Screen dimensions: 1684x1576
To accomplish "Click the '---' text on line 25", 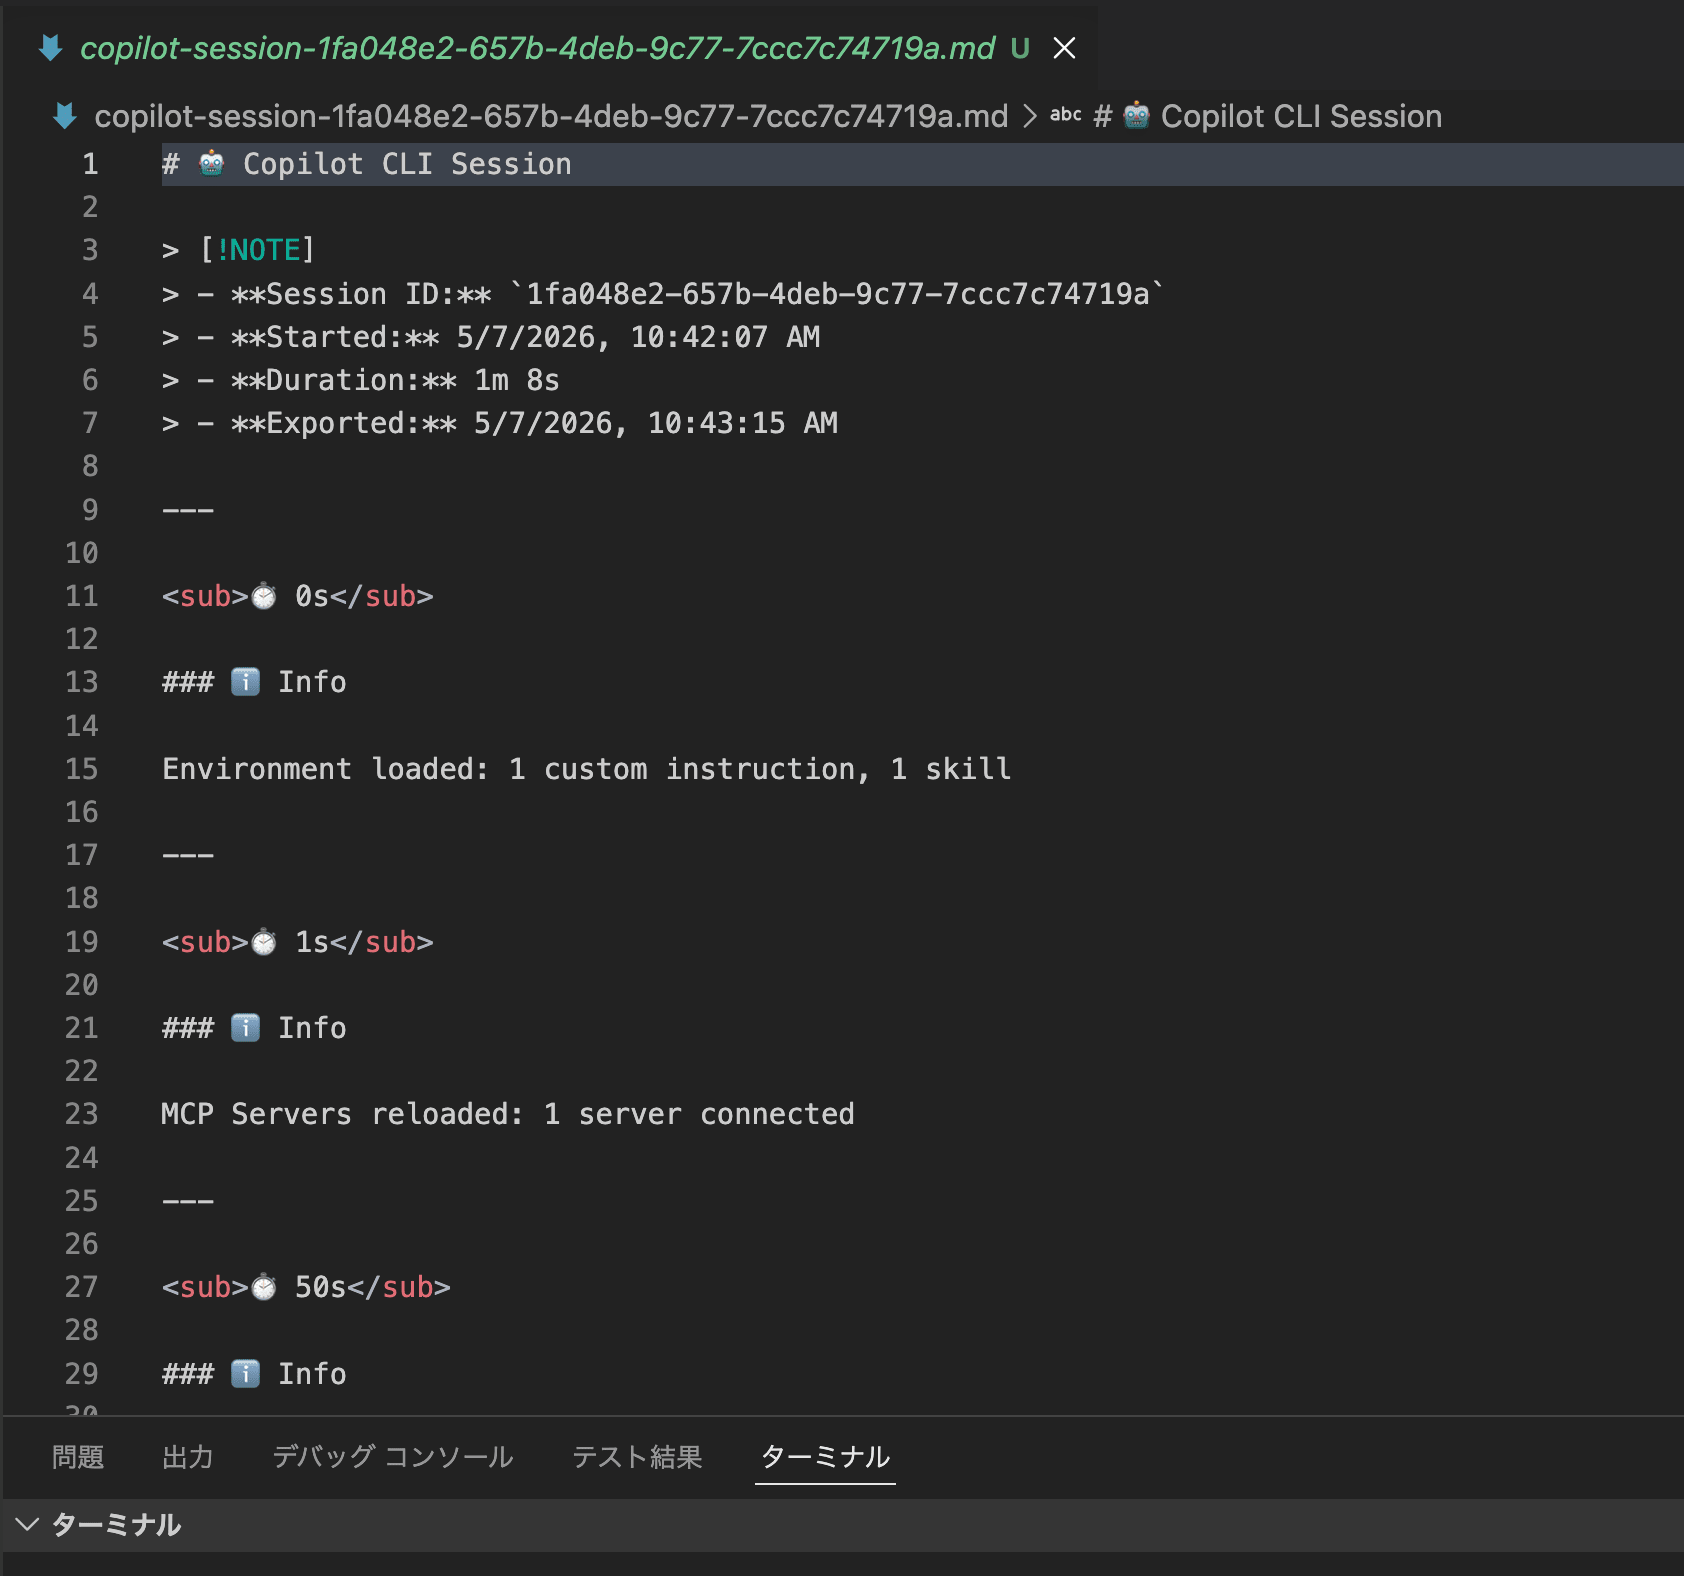I will tap(188, 1201).
